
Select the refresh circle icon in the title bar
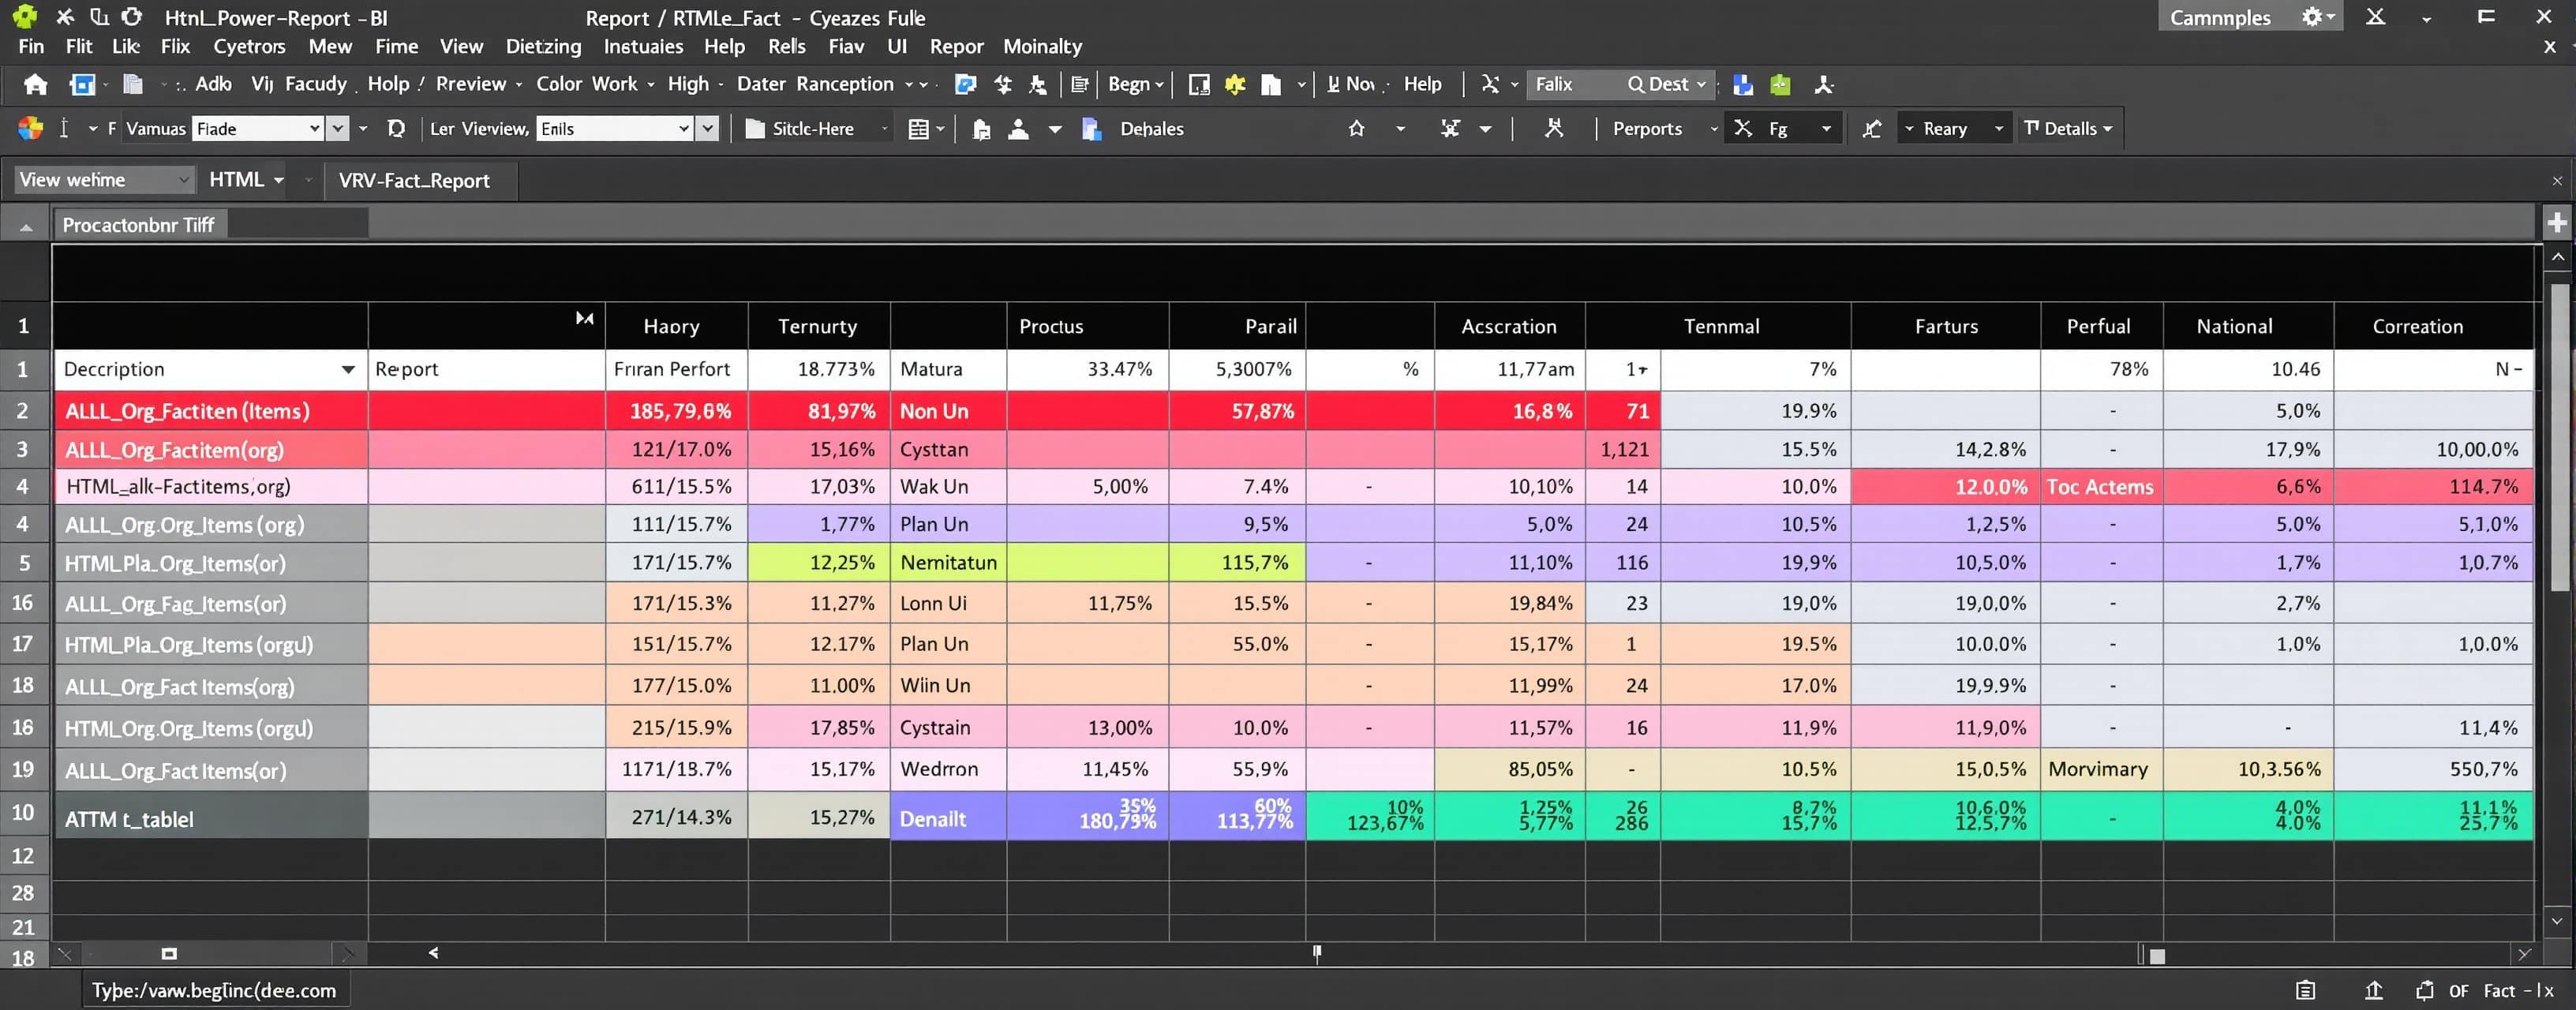(x=131, y=17)
